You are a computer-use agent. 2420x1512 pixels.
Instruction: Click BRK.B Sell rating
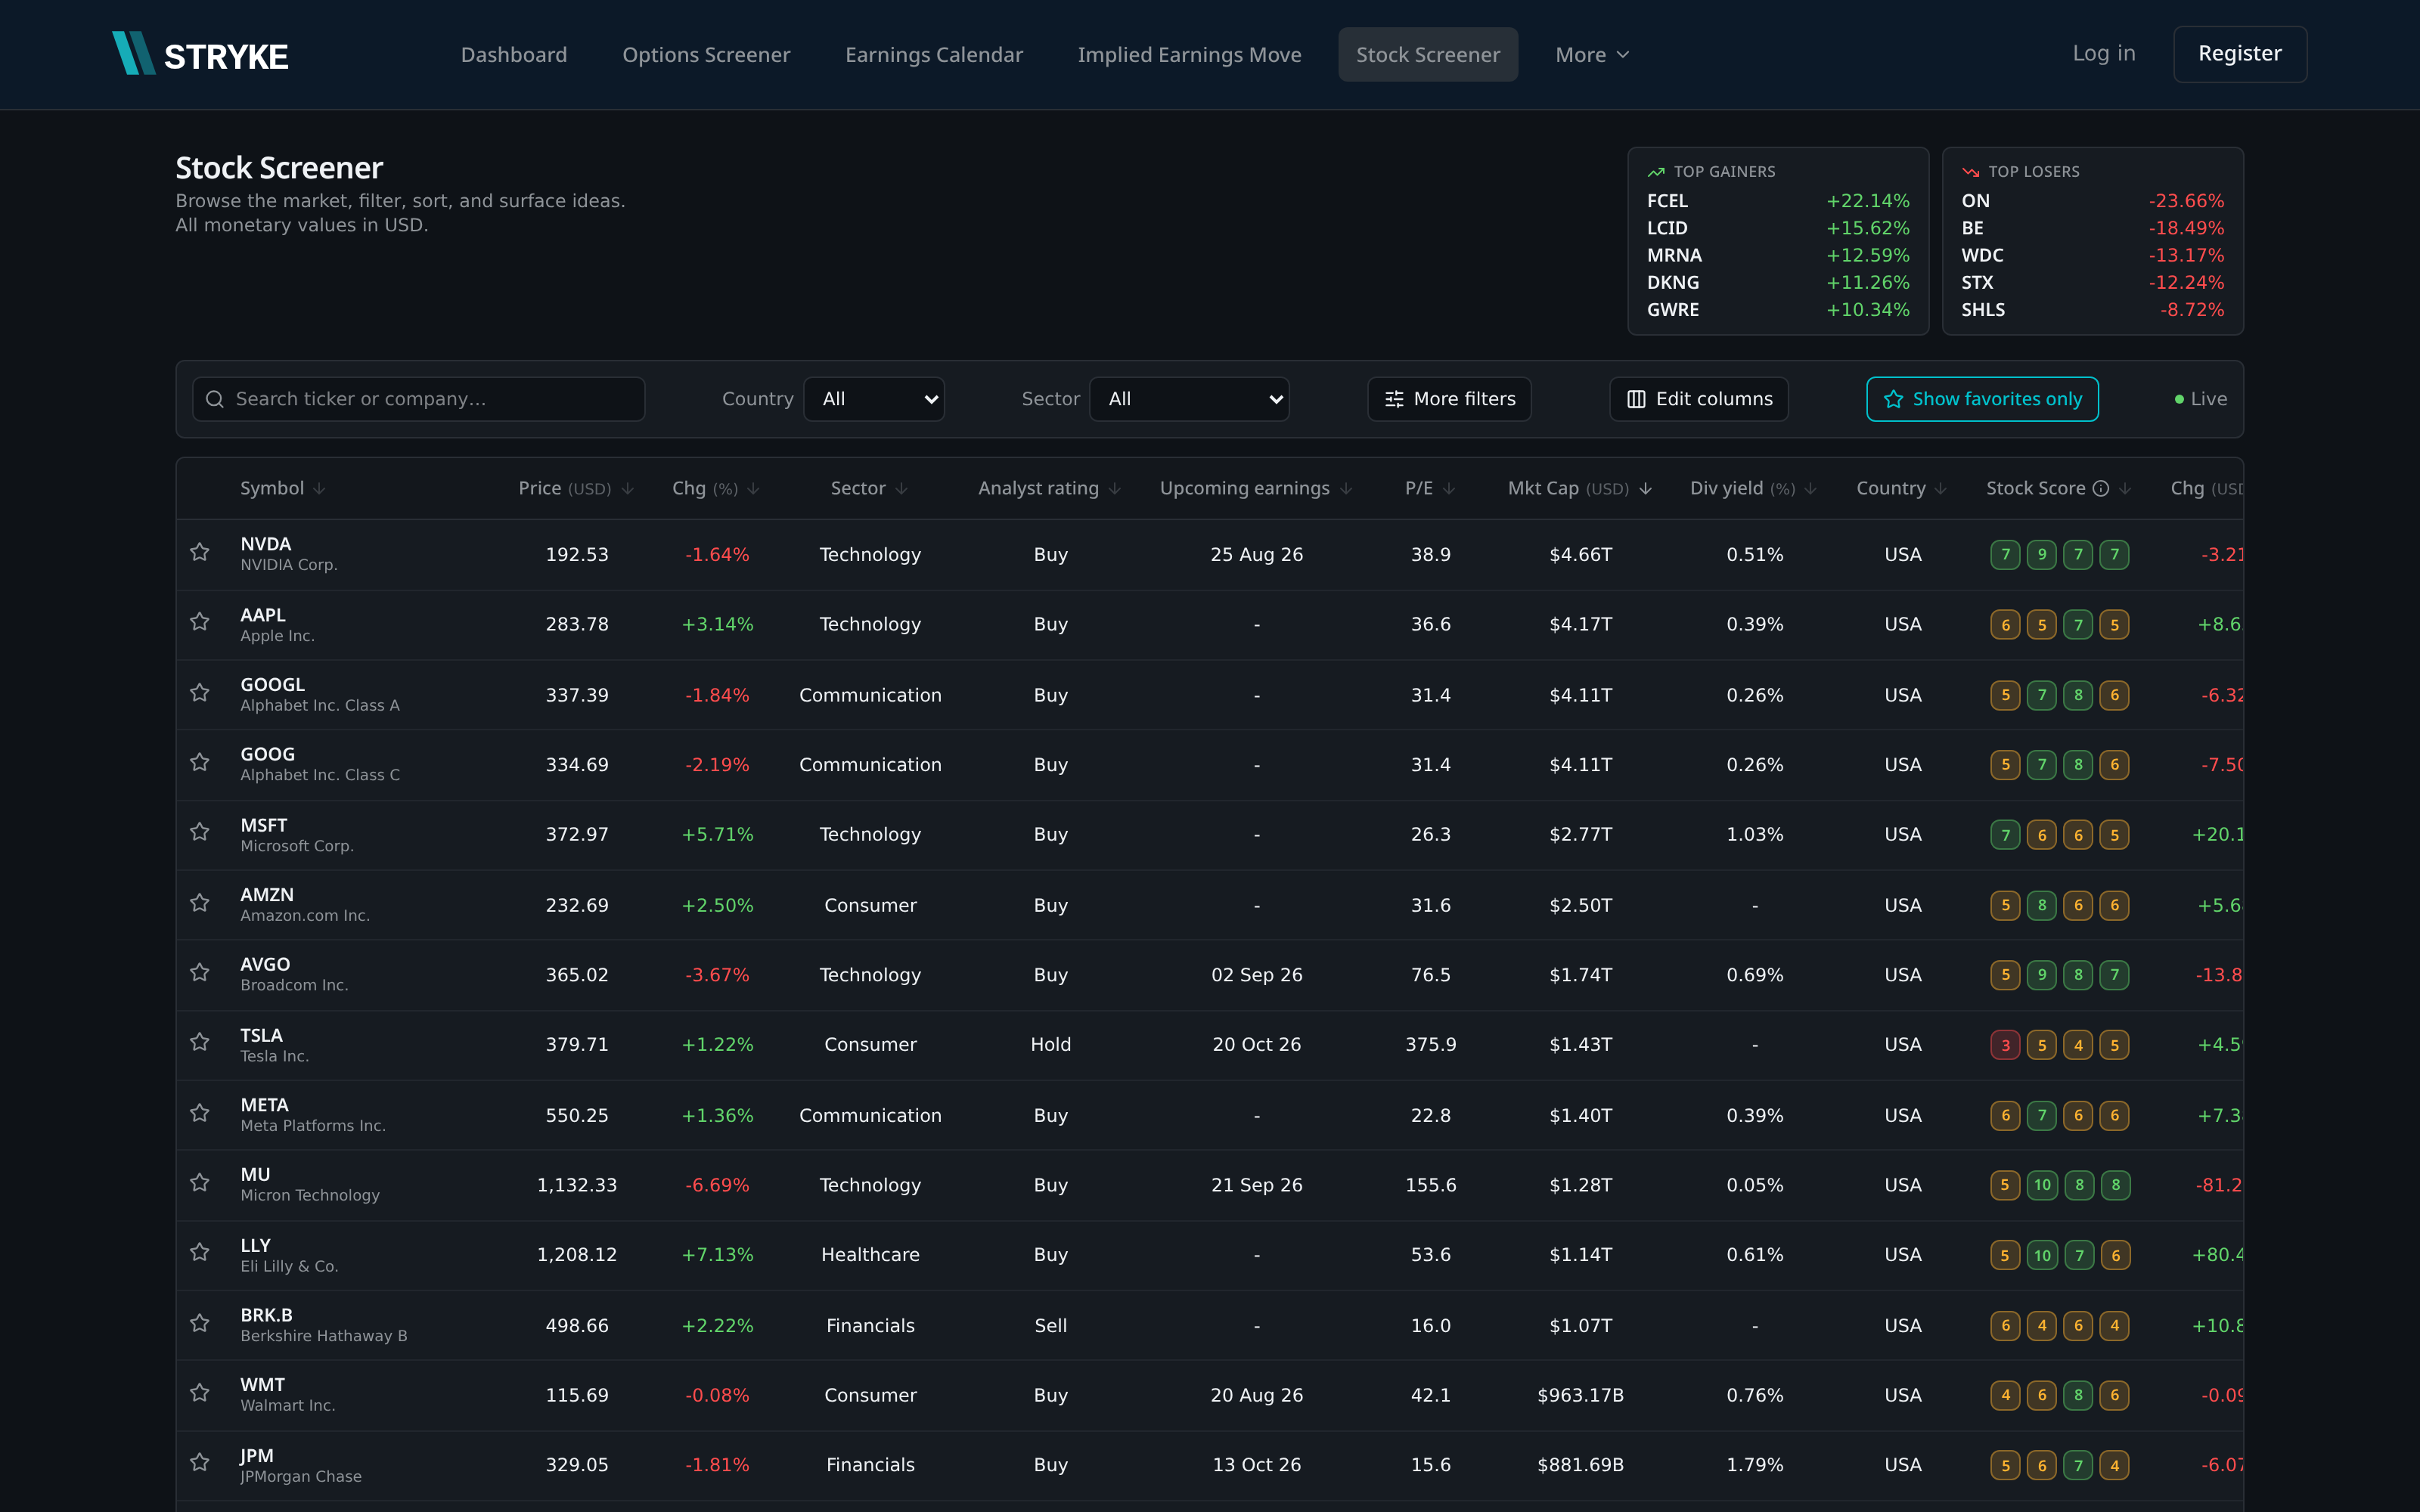1050,1325
